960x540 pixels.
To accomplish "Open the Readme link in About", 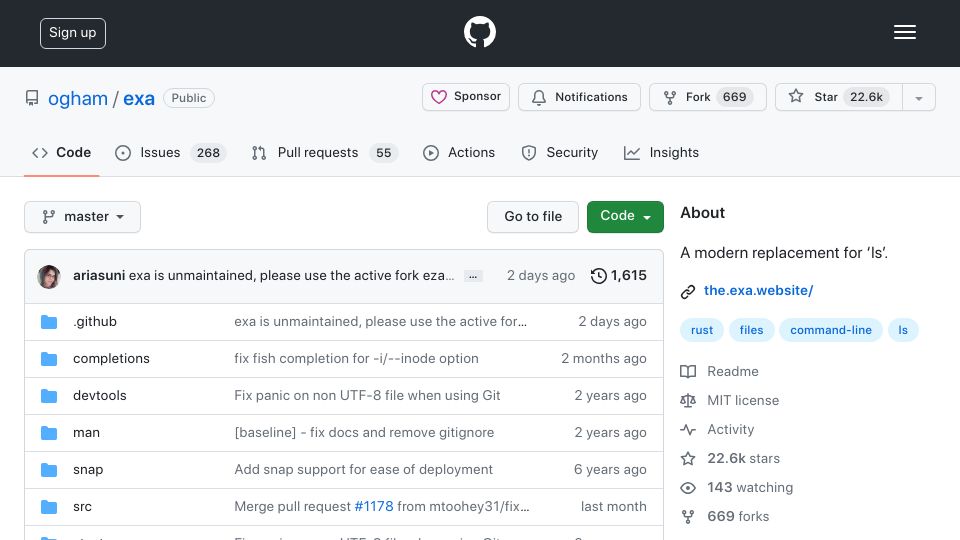I will [733, 372].
